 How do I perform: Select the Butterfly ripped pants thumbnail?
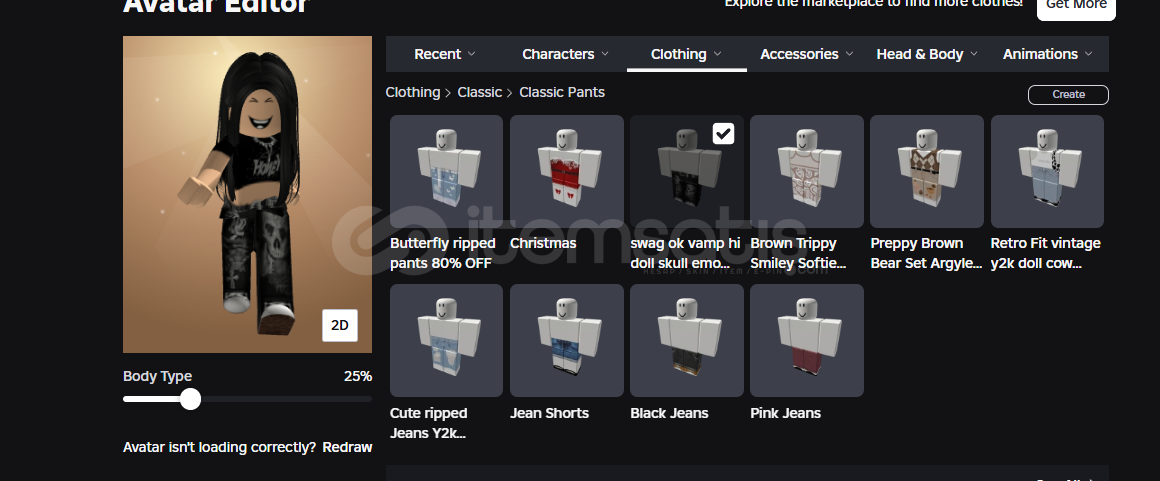pos(446,171)
